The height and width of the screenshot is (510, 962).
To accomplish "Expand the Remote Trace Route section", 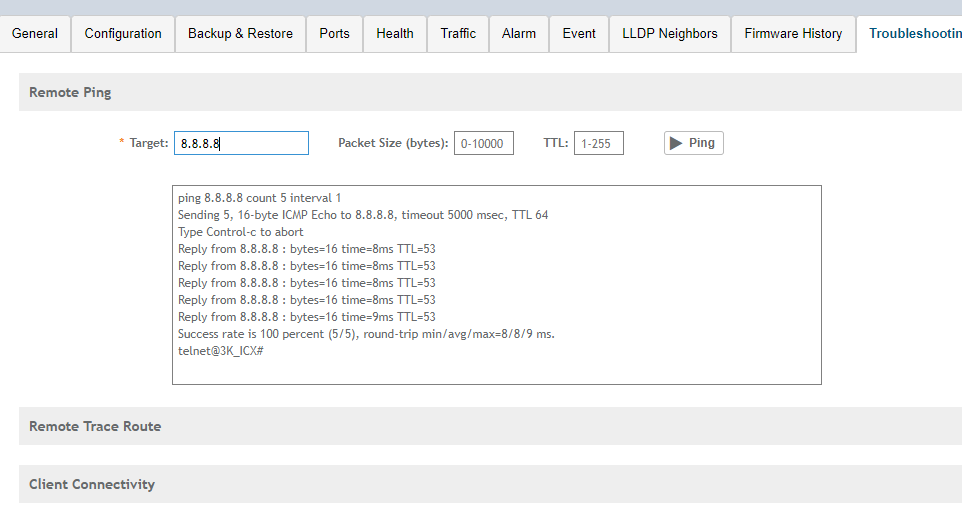I will (95, 426).
